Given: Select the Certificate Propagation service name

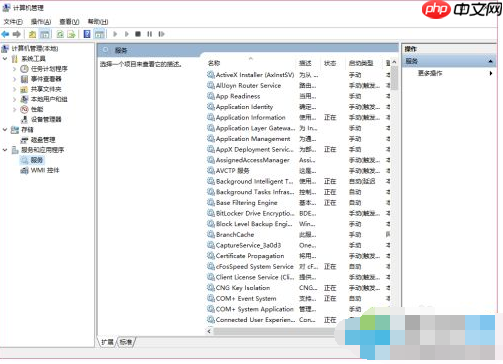Looking at the screenshot, I should coord(250,256).
